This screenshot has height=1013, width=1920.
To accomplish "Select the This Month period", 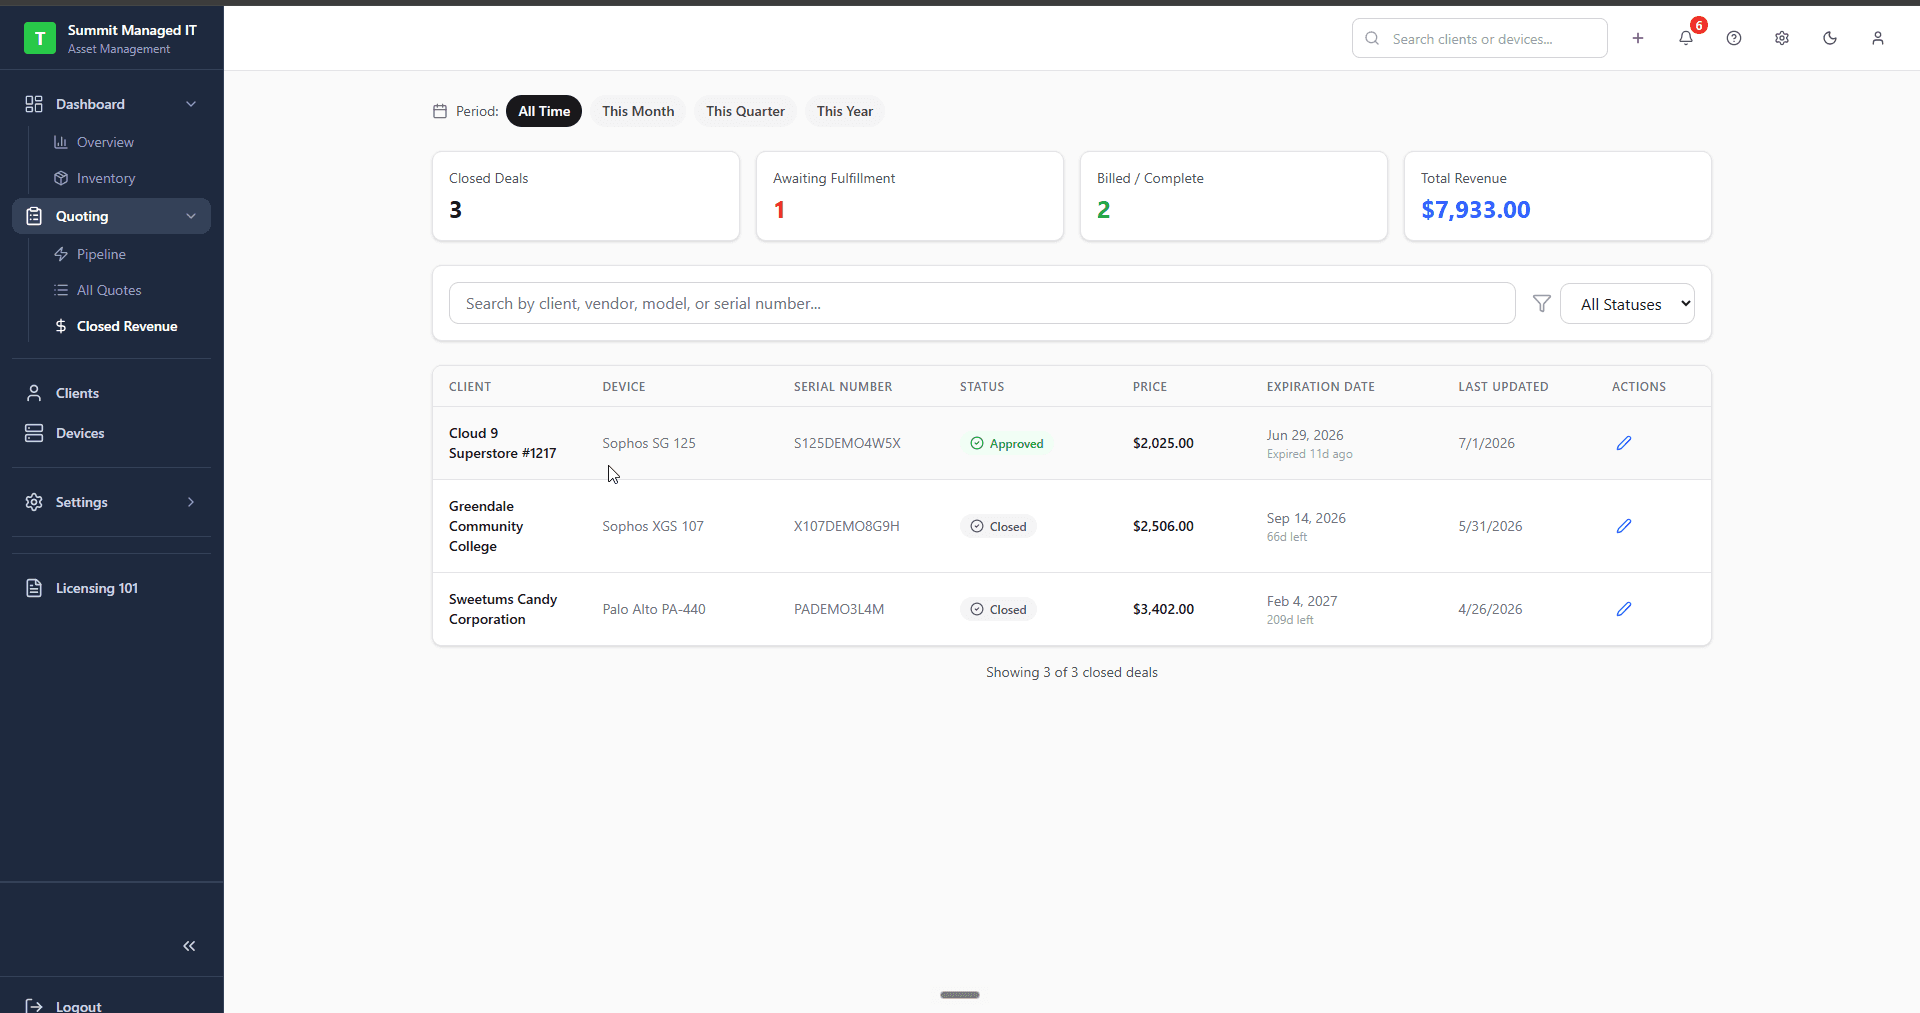I will [x=638, y=111].
